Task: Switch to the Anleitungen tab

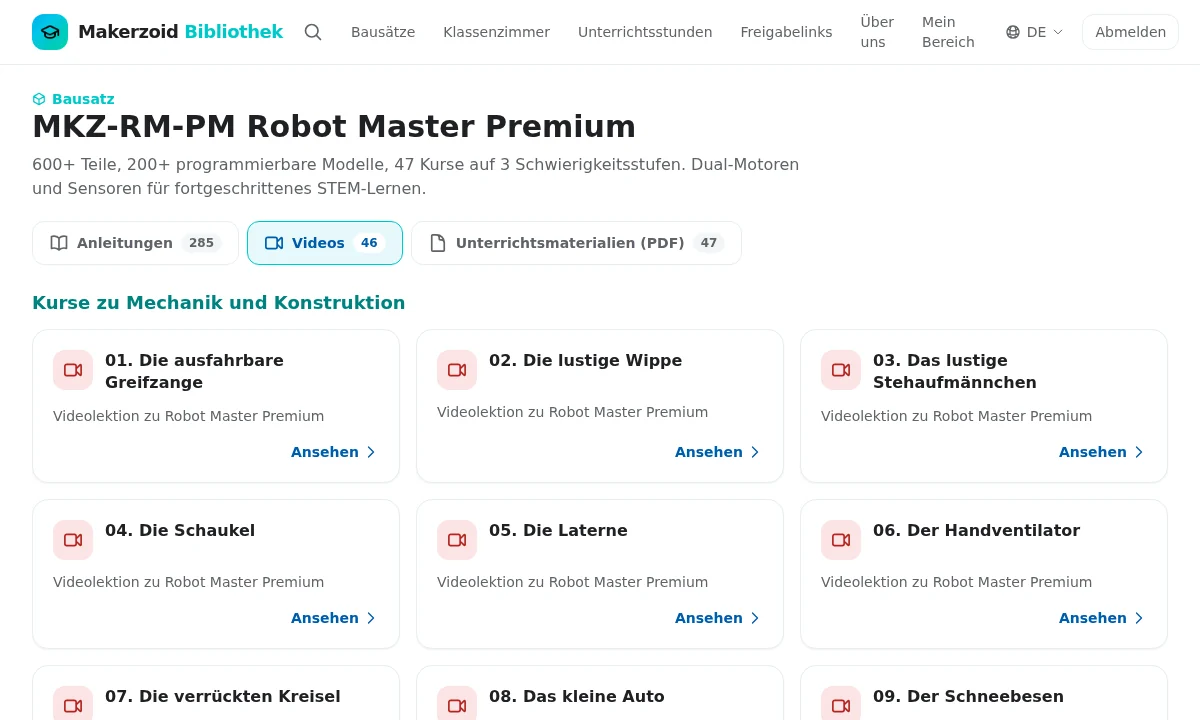Action: click(135, 243)
